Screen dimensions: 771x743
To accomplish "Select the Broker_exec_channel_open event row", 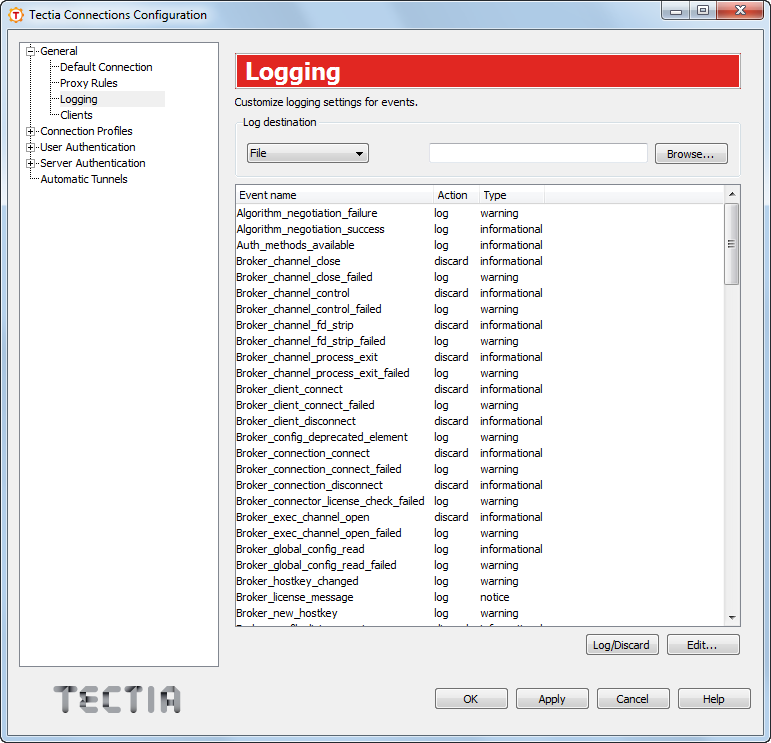I will coord(389,517).
